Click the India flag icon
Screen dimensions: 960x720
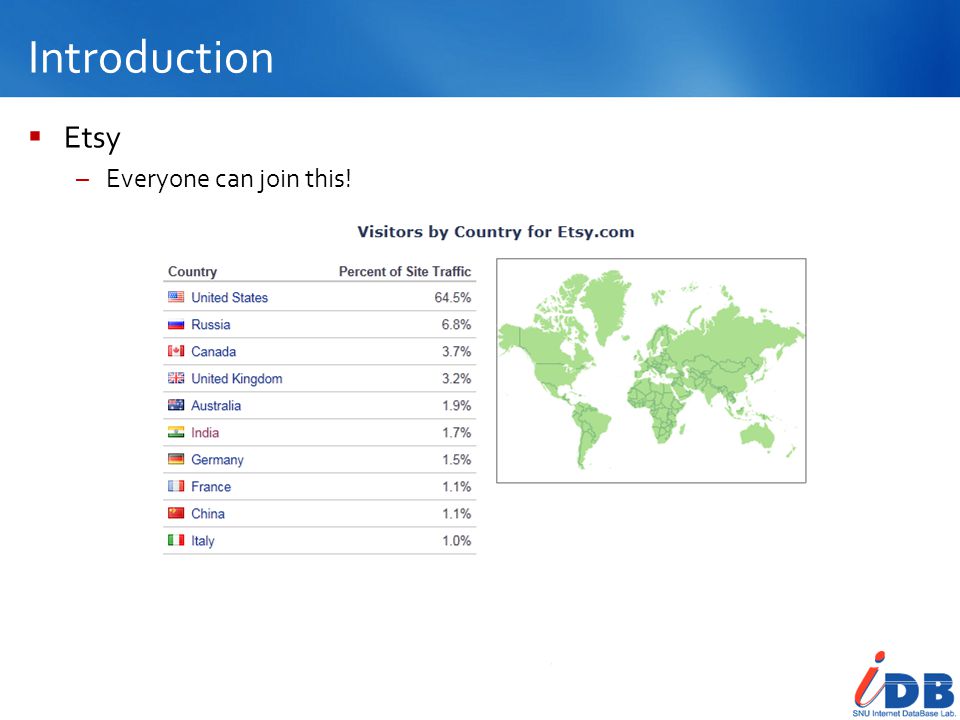[x=176, y=432]
